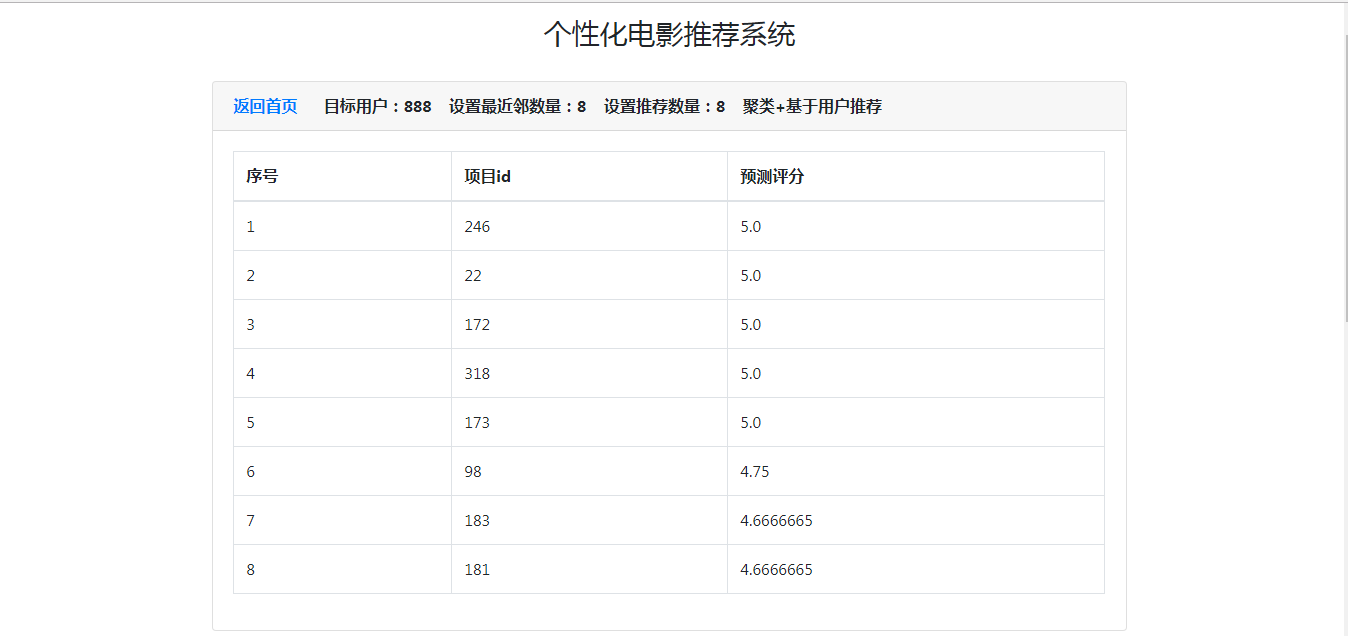This screenshot has width=1348, height=636.
Task: Click the 设置最近邻数量：8 option
Action: pos(519,106)
